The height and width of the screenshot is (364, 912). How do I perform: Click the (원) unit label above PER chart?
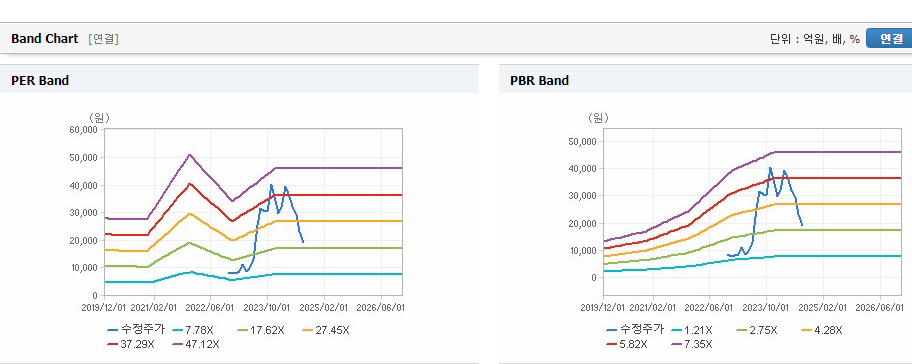point(99,118)
